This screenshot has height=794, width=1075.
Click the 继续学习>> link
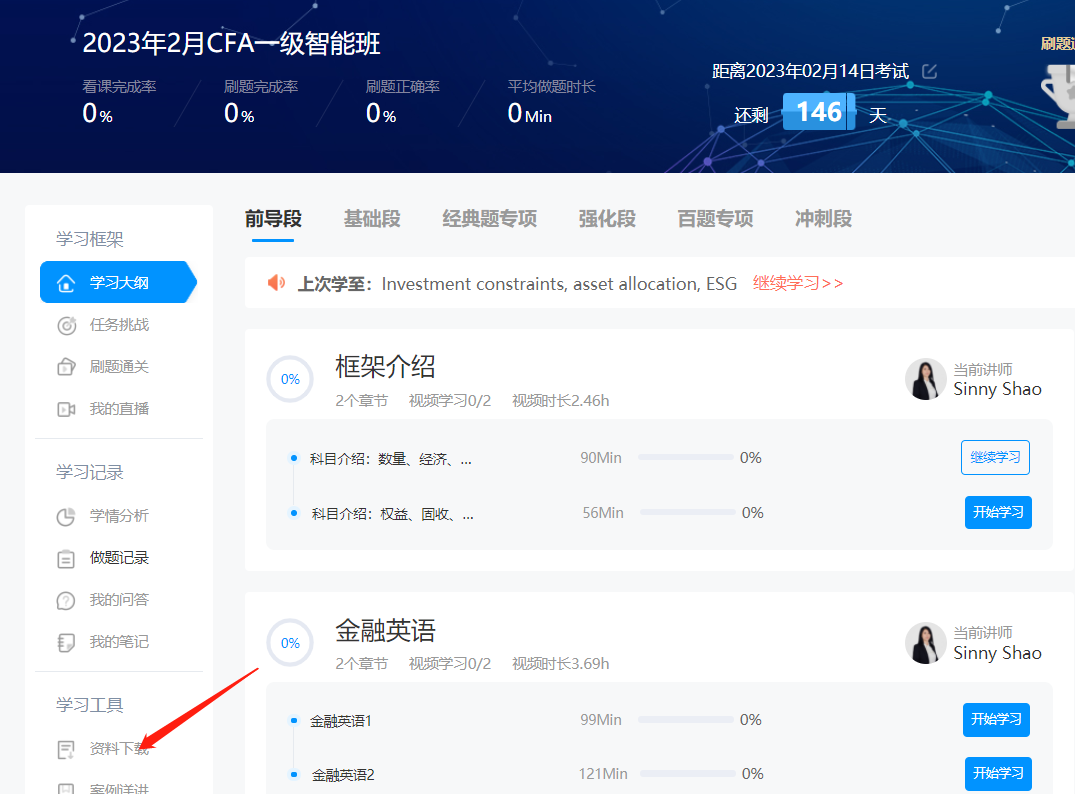797,283
